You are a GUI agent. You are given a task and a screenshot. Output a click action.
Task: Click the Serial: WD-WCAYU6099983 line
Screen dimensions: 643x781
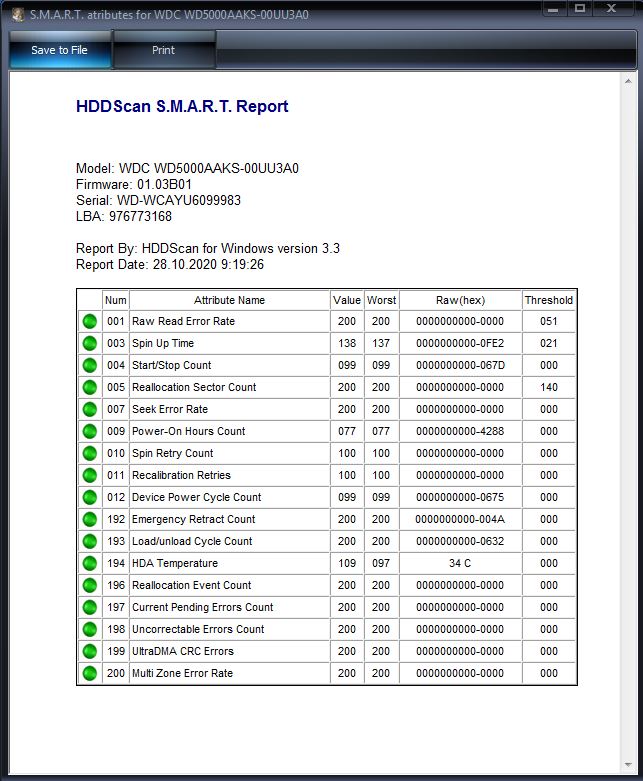tap(158, 200)
